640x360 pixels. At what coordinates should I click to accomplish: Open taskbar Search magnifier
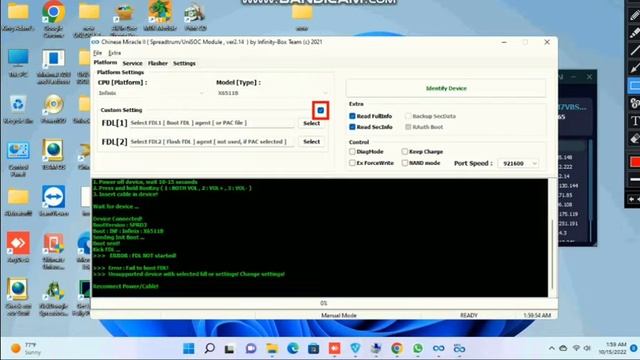click(209, 348)
